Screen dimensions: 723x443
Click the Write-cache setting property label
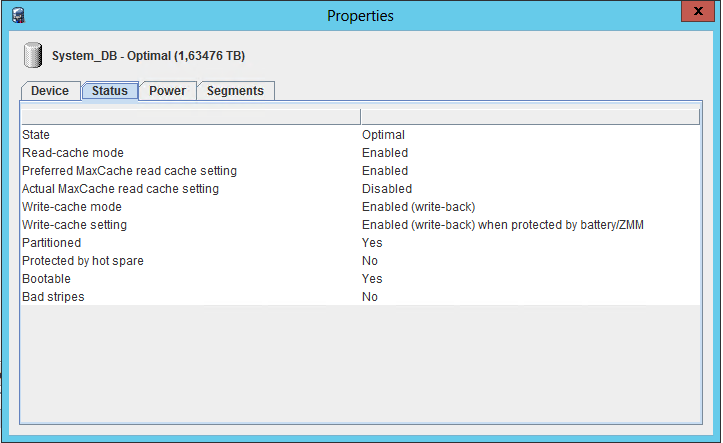click(x=74, y=225)
